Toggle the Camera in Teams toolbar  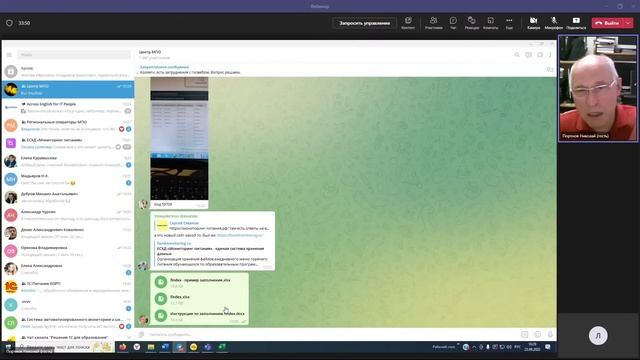point(533,23)
